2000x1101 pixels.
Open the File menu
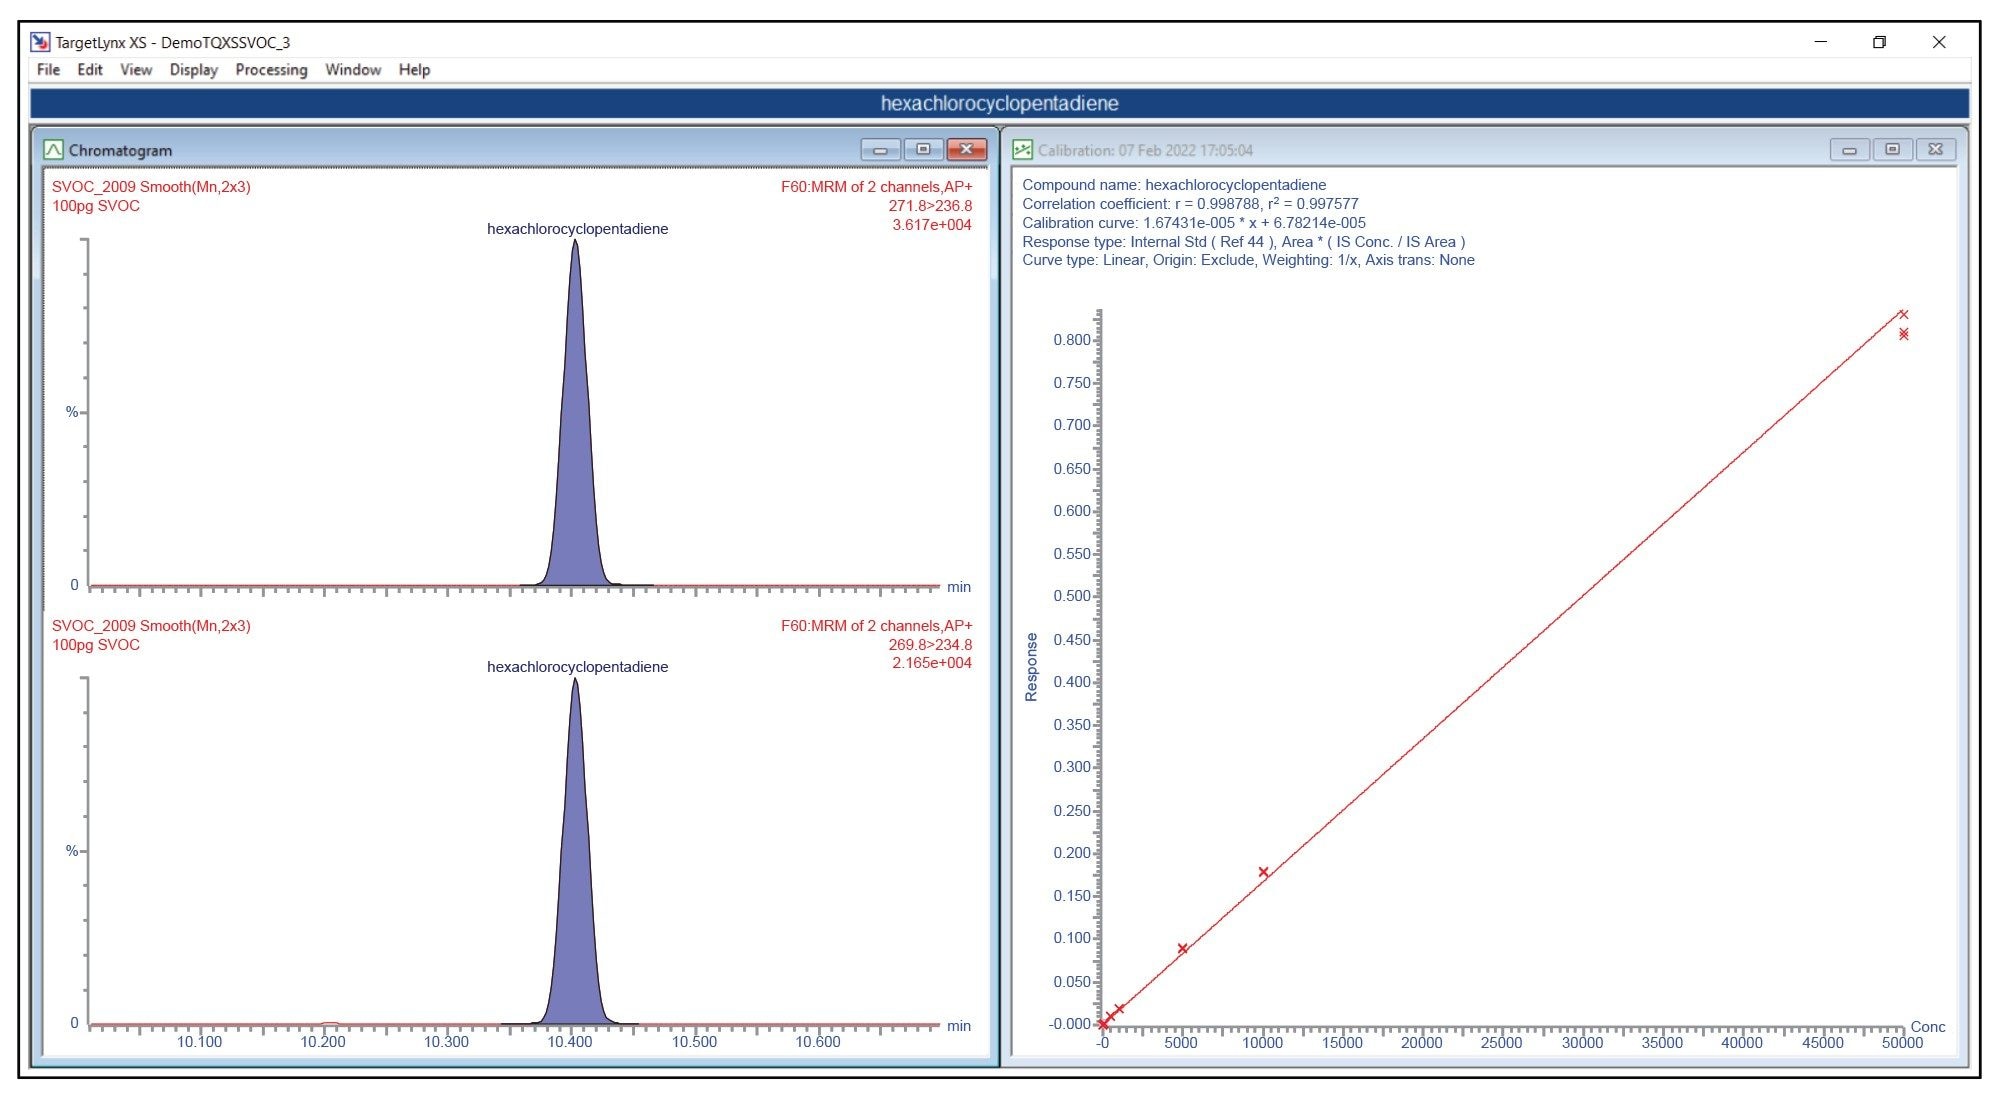(48, 70)
